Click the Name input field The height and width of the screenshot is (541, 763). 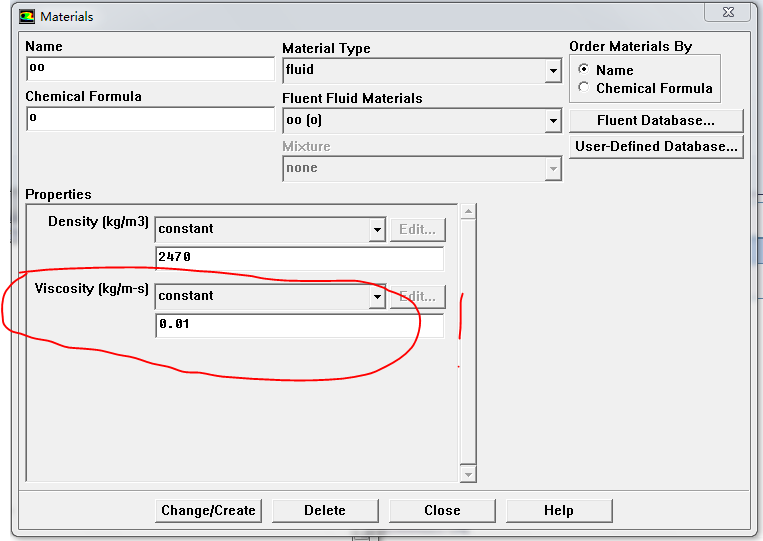(150, 69)
